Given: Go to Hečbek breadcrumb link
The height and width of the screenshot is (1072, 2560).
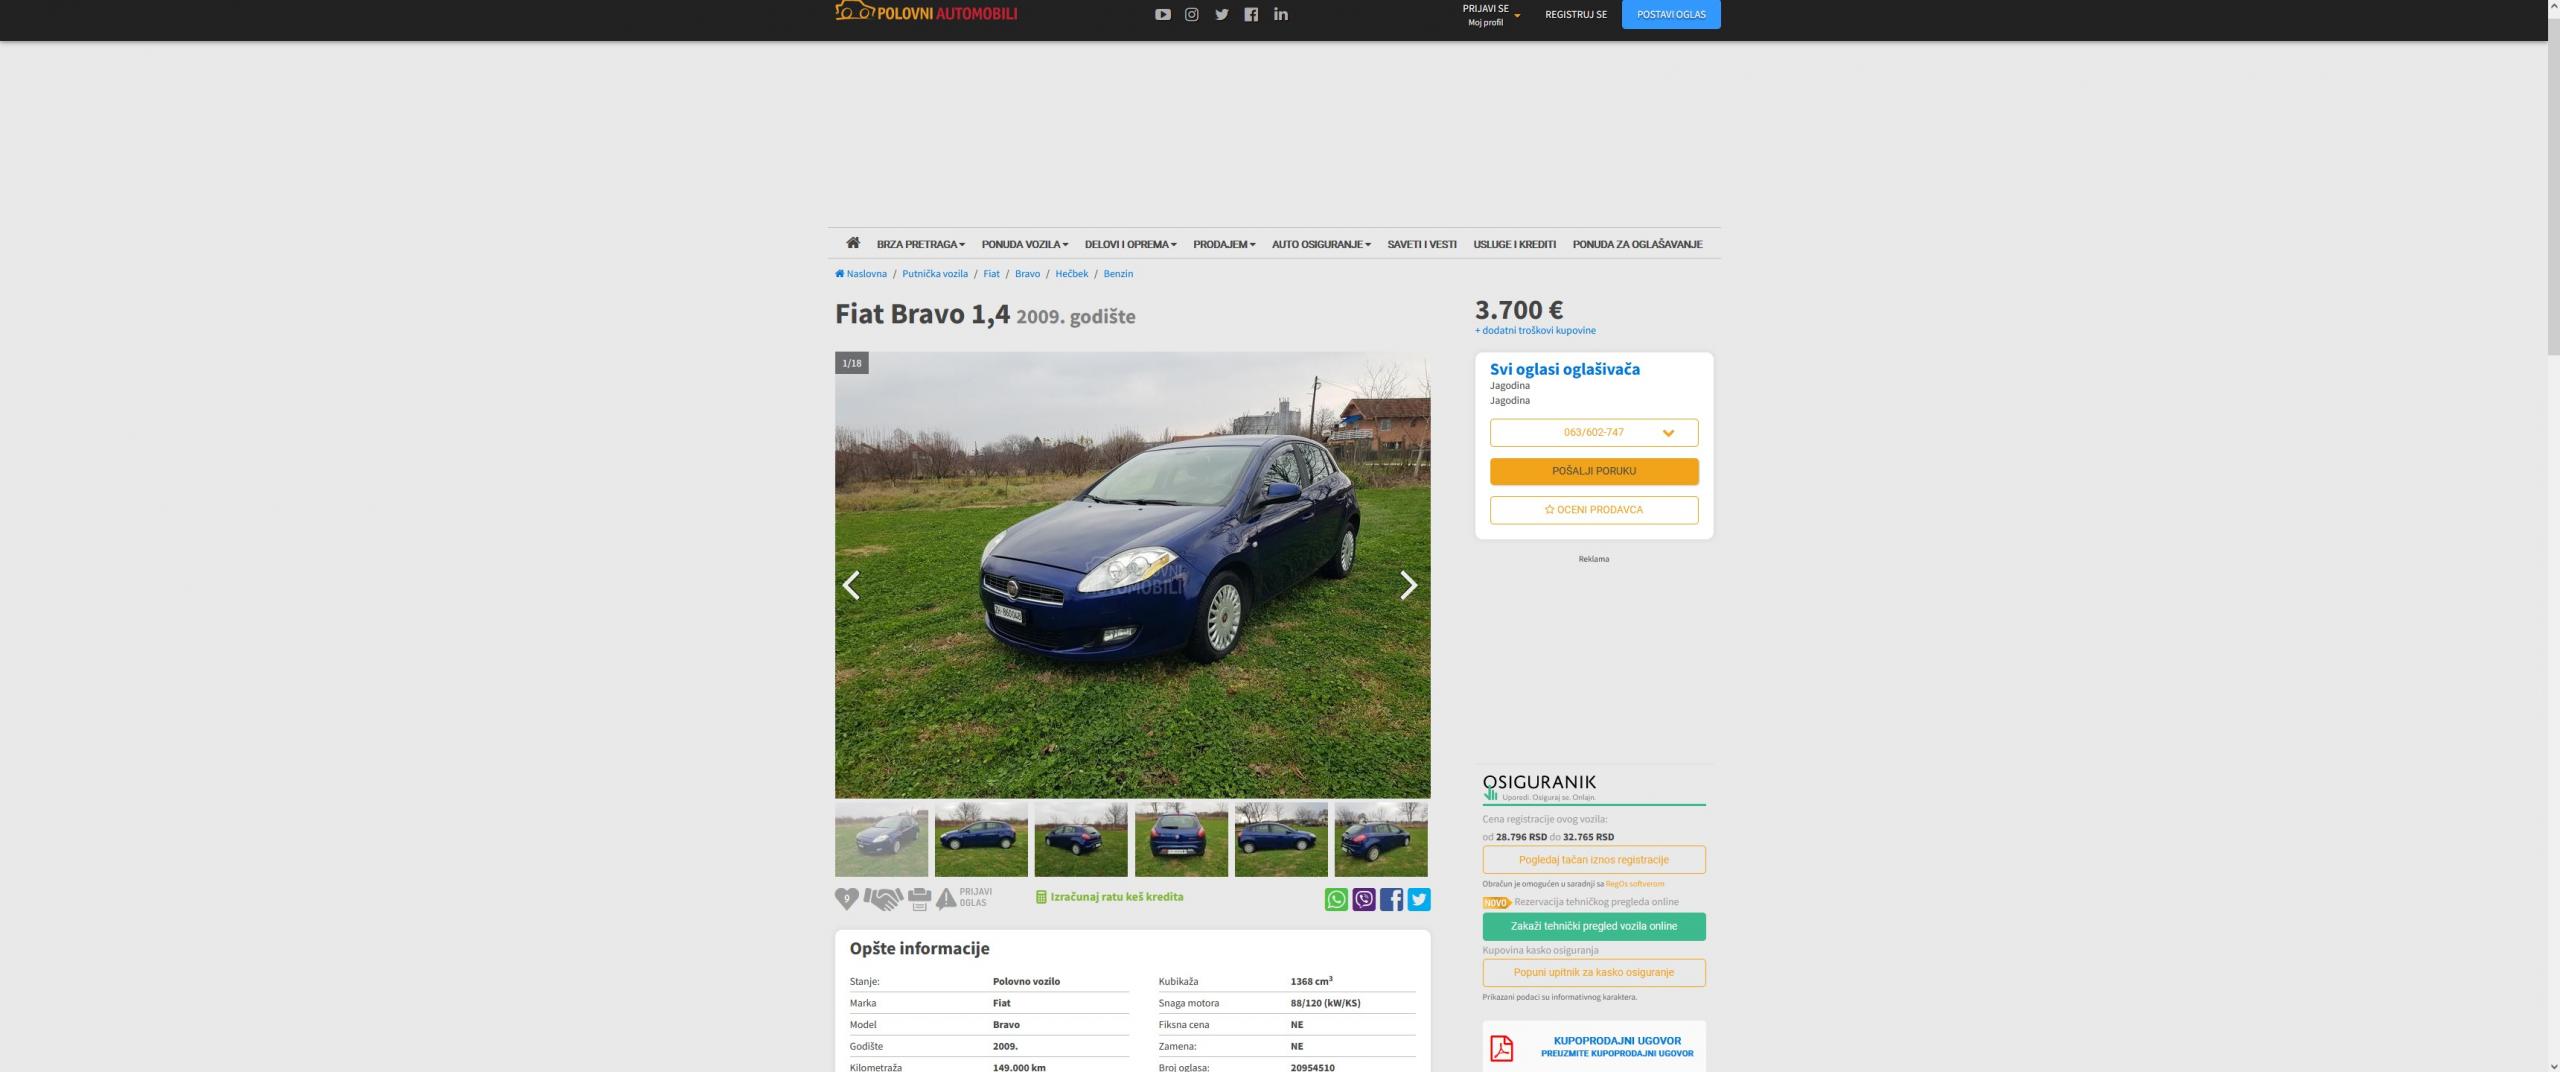Looking at the screenshot, I should 1072,274.
